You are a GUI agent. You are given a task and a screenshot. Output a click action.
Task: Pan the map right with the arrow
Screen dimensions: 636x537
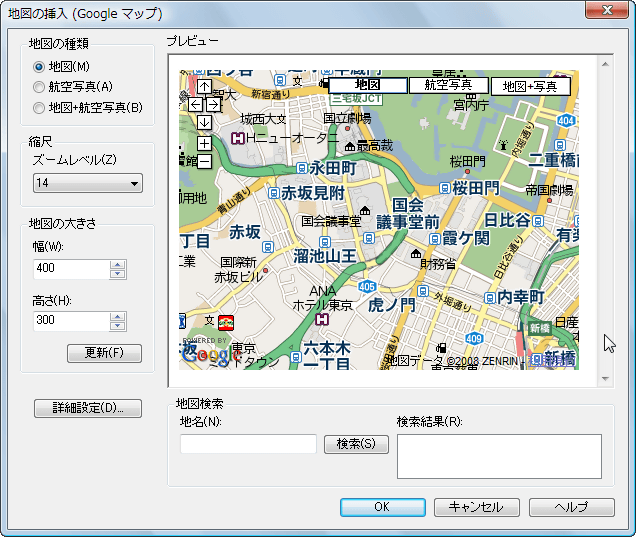point(213,105)
